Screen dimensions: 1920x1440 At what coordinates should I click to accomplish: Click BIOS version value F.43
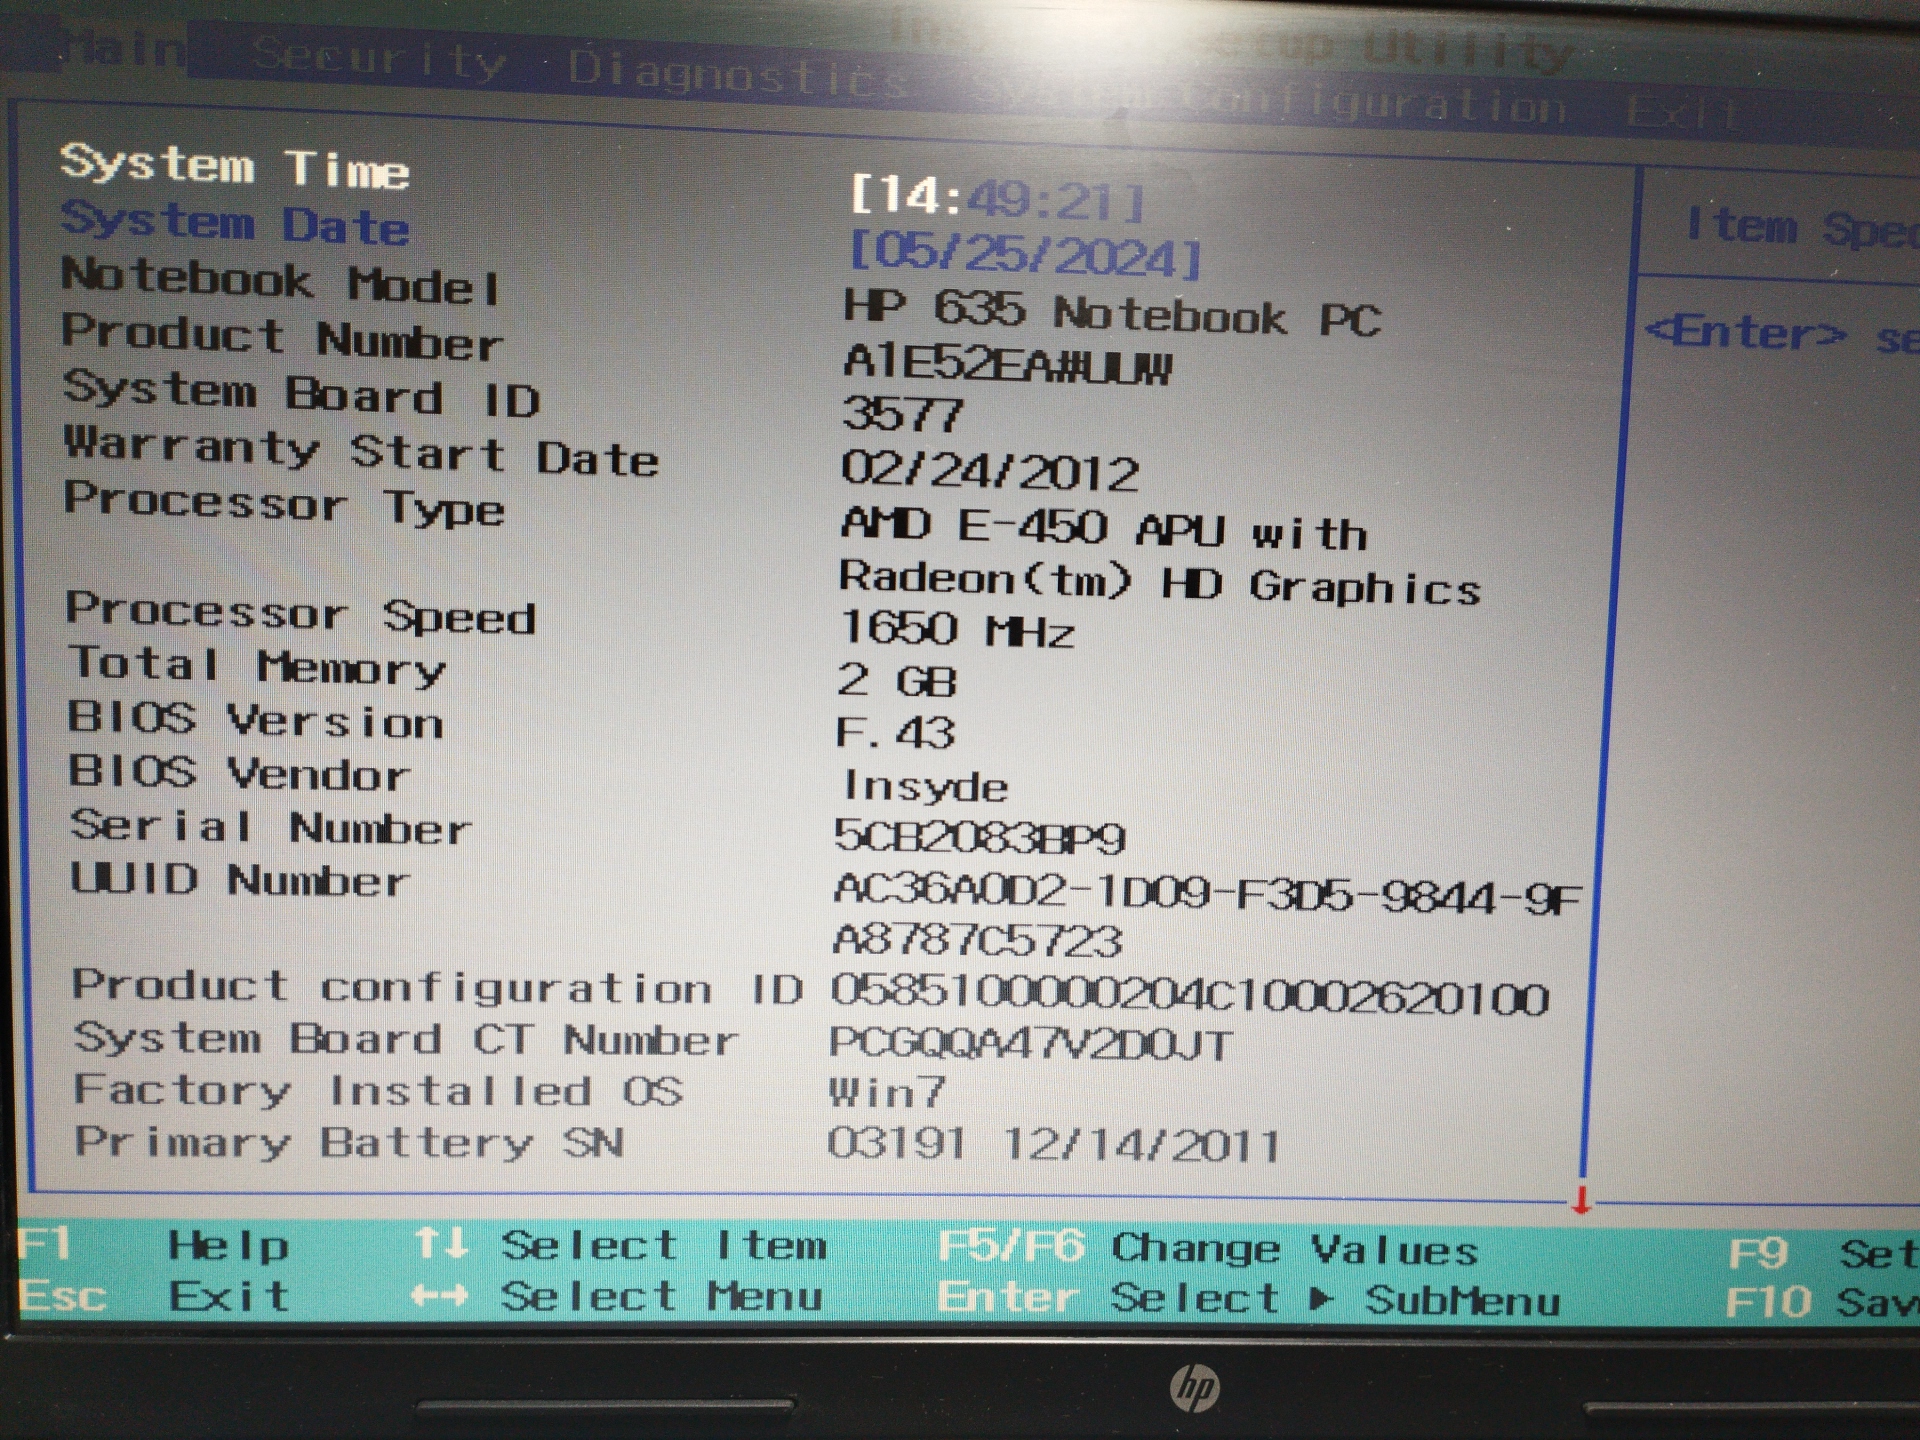pyautogui.click(x=895, y=733)
